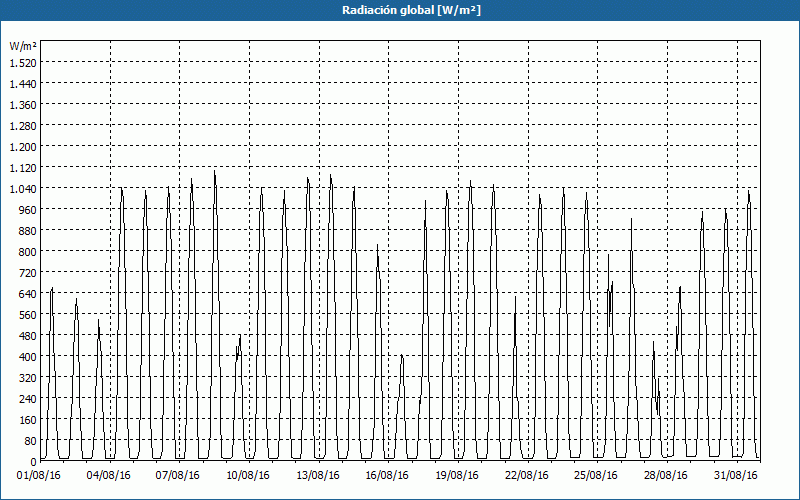Click the 'Radiación global [W/m²]' title bar
The height and width of the screenshot is (500, 800).
(x=400, y=10)
